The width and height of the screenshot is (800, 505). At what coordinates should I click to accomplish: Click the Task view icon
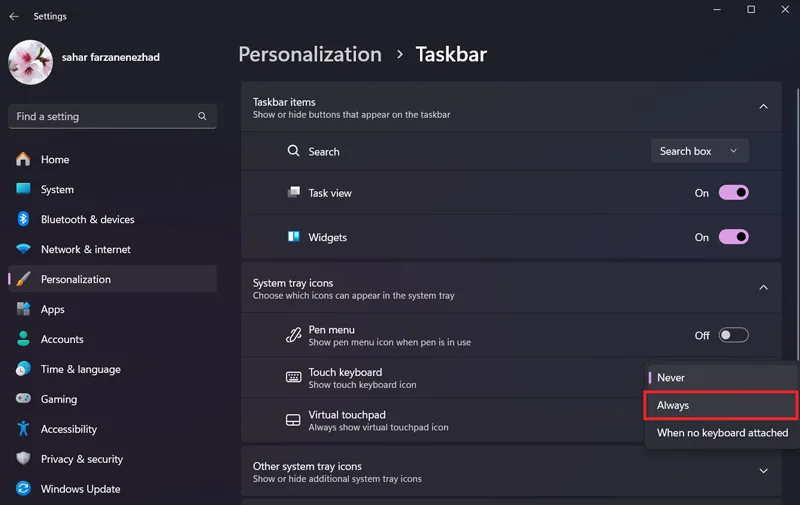click(293, 192)
